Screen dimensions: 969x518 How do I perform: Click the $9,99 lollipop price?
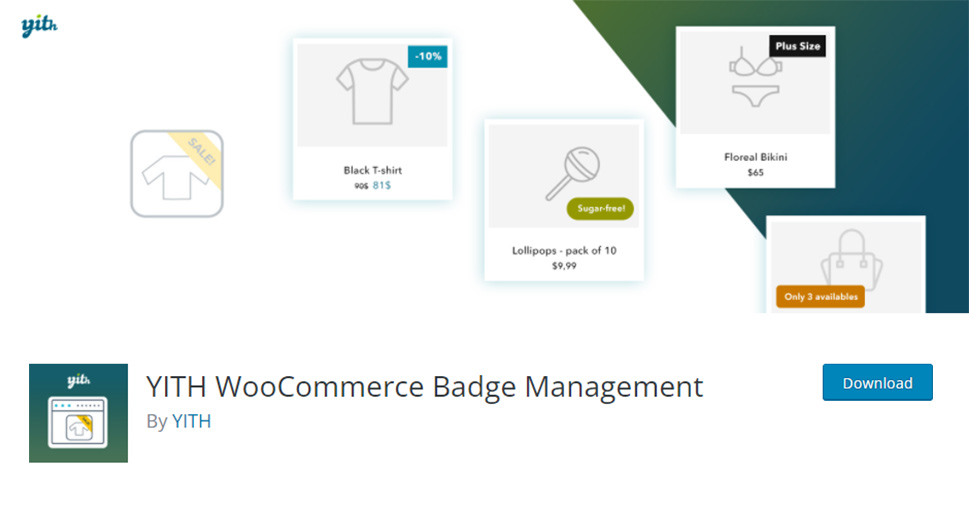point(564,266)
